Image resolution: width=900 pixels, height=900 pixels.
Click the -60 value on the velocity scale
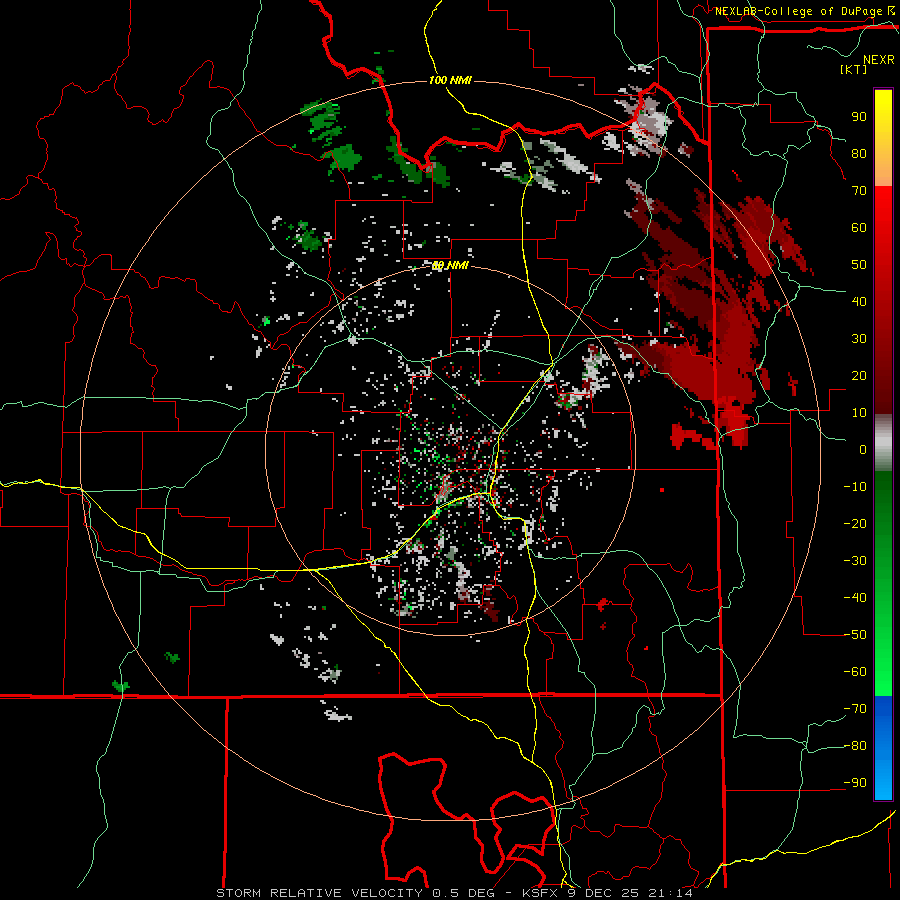tap(855, 672)
